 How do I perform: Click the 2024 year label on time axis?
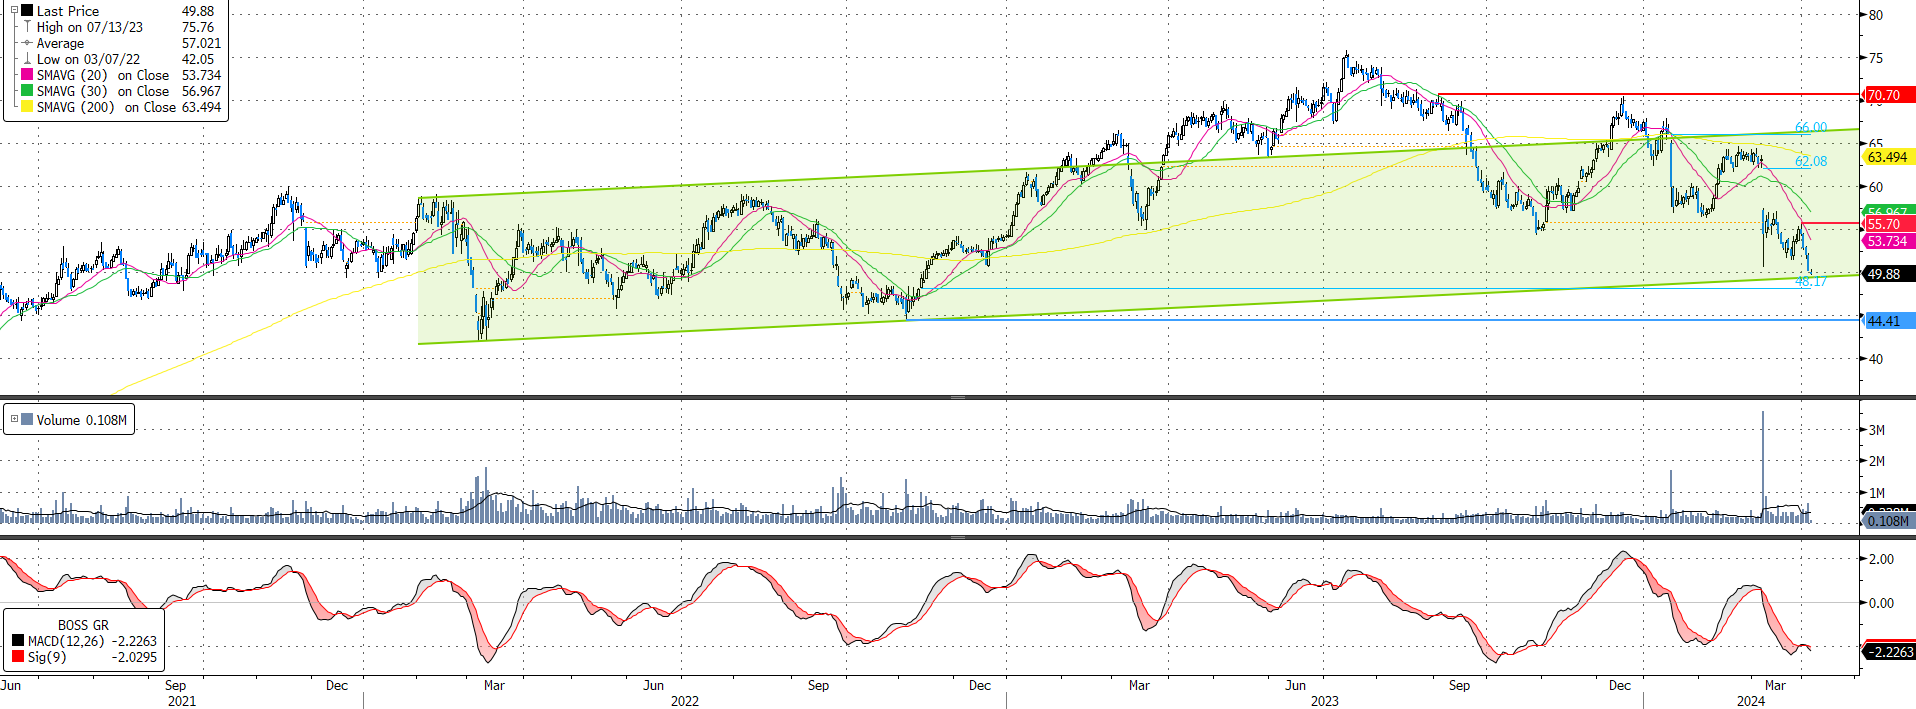[x=1751, y=701]
